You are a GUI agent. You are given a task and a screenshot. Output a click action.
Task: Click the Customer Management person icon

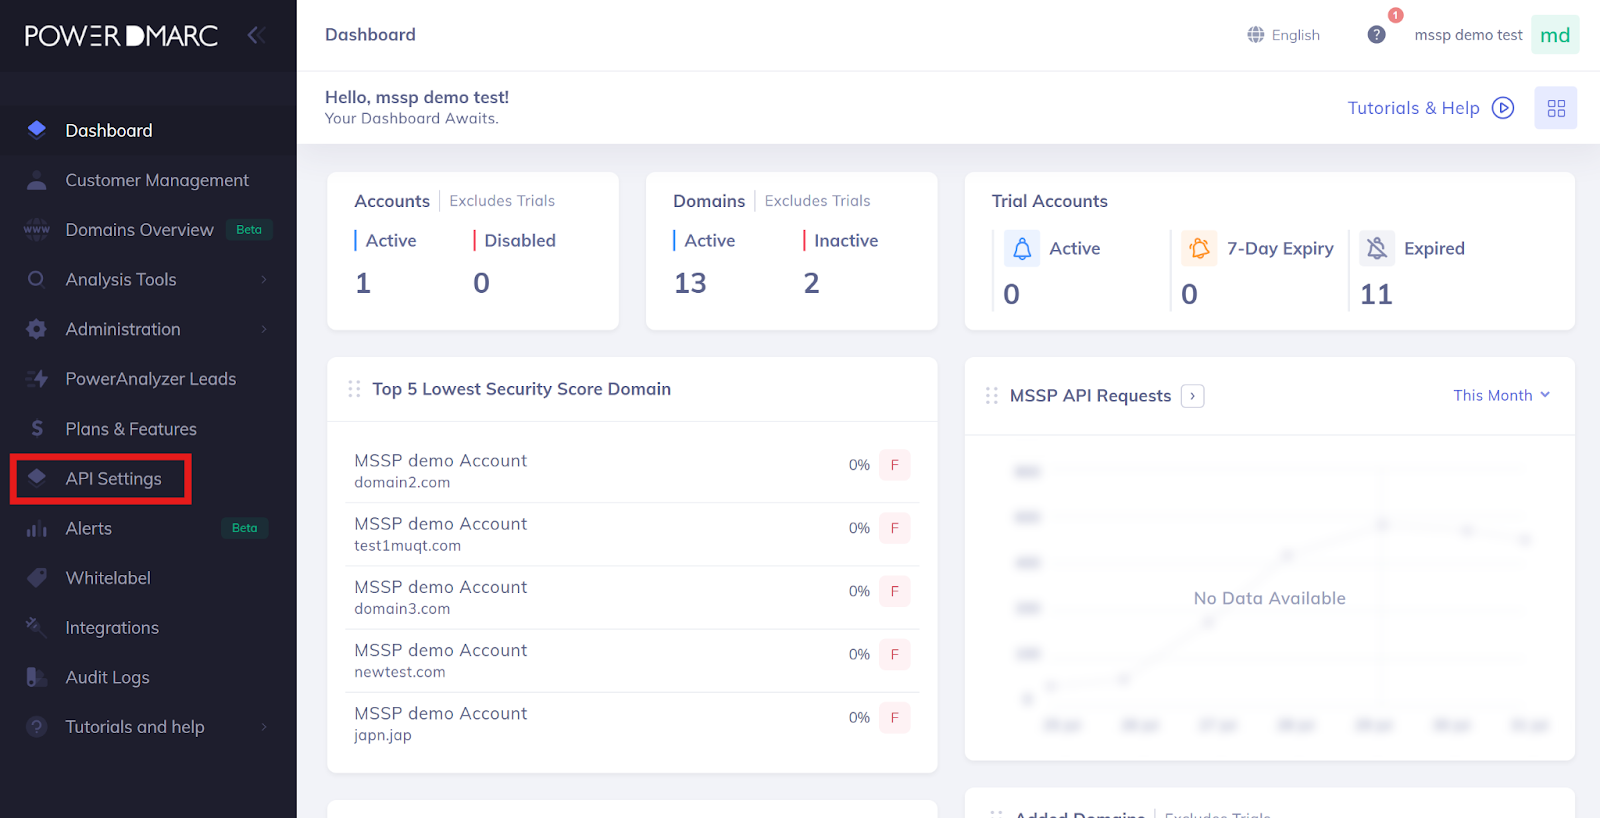37,180
